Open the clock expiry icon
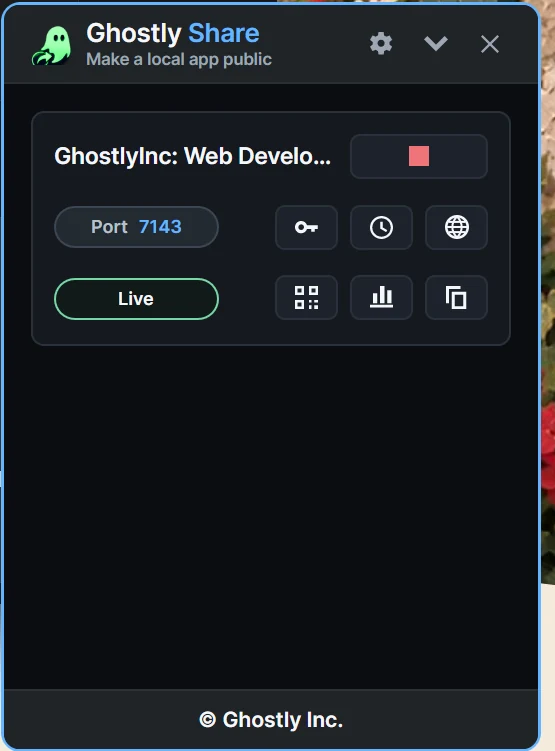The width and height of the screenshot is (555, 751). click(x=381, y=227)
